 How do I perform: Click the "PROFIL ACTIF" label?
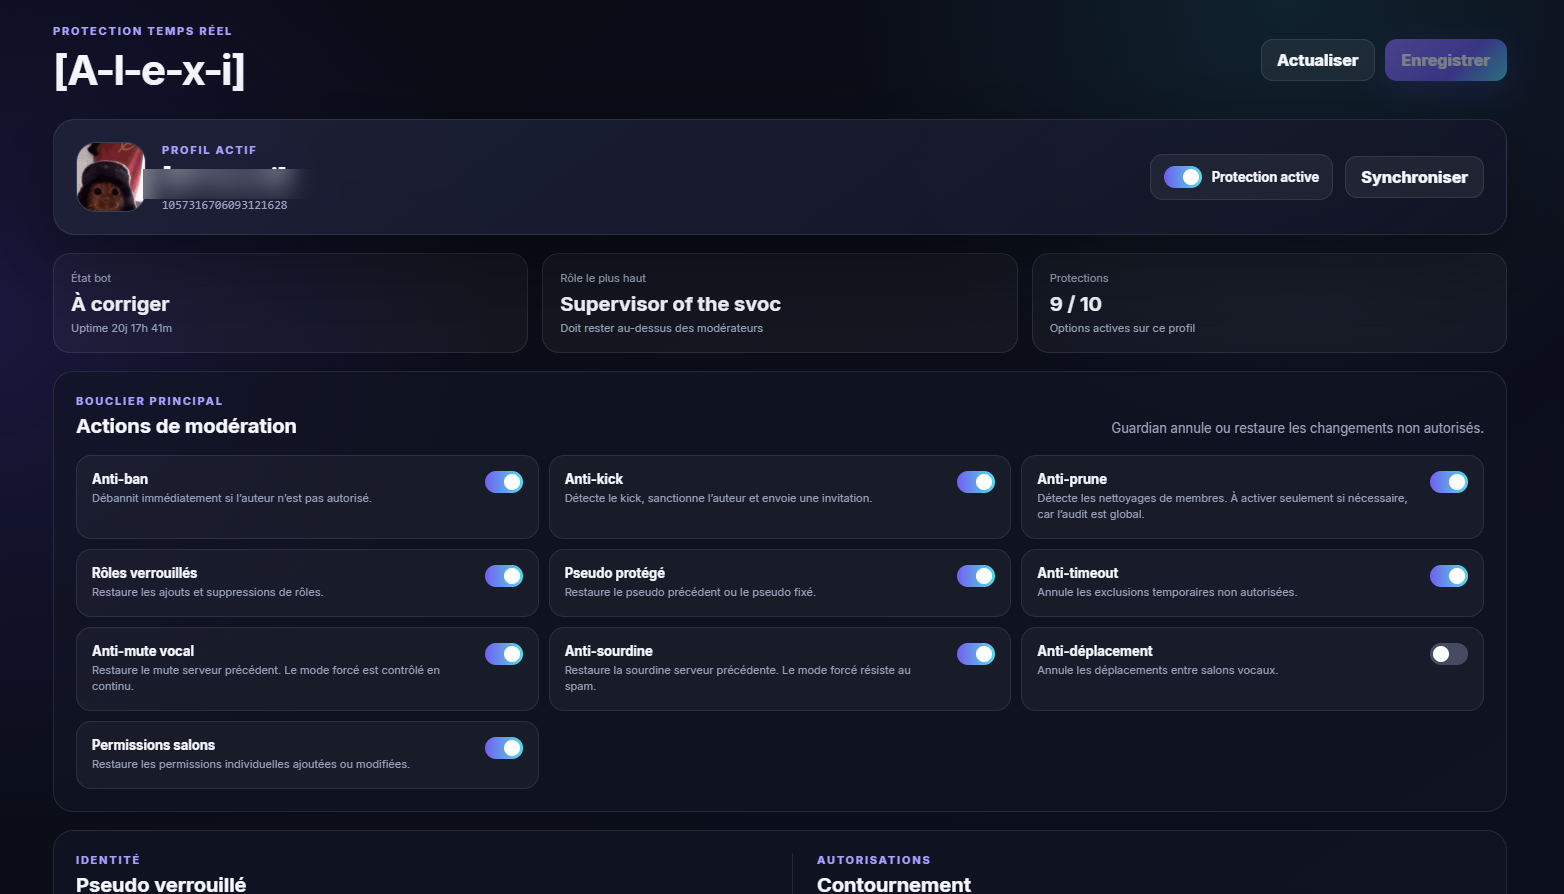[x=209, y=150]
